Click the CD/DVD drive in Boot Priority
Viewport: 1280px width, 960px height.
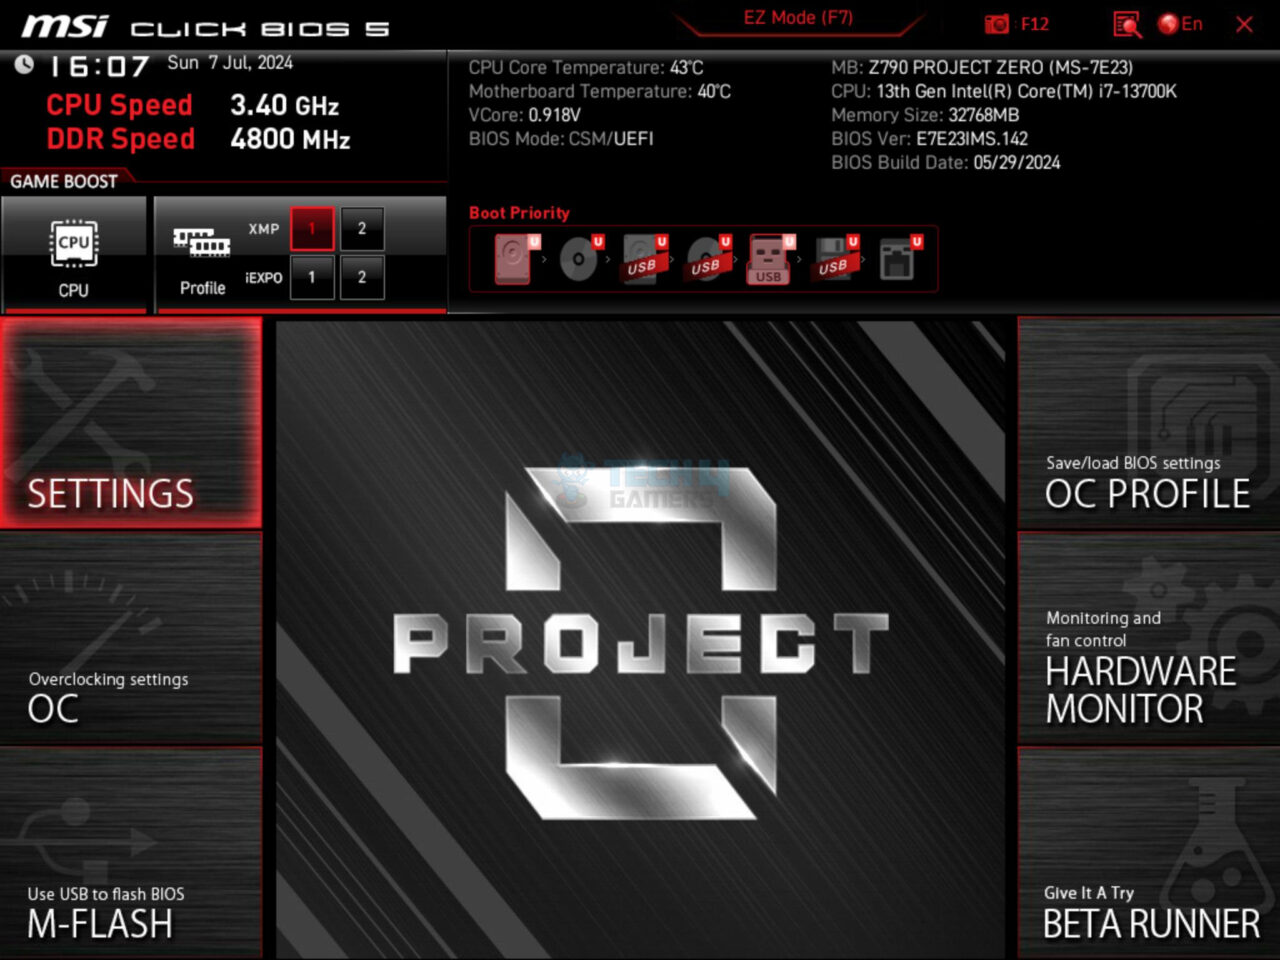pyautogui.click(x=578, y=258)
